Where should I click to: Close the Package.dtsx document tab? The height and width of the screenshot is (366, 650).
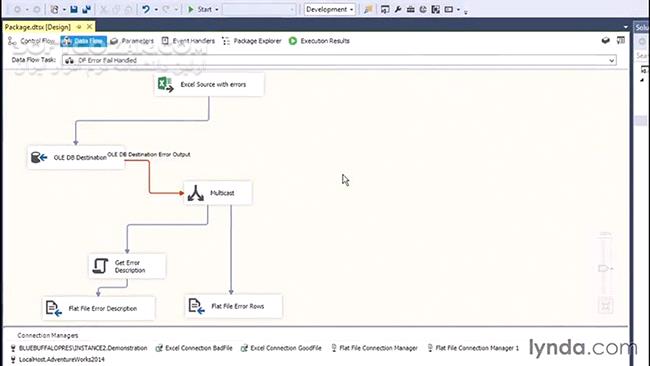[89, 27]
